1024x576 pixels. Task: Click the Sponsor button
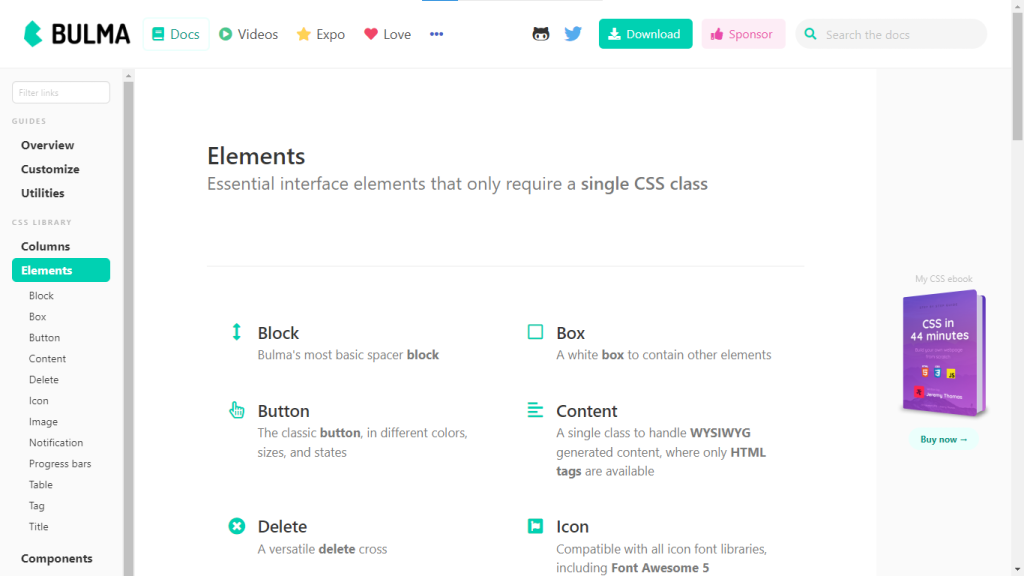[x=743, y=33]
